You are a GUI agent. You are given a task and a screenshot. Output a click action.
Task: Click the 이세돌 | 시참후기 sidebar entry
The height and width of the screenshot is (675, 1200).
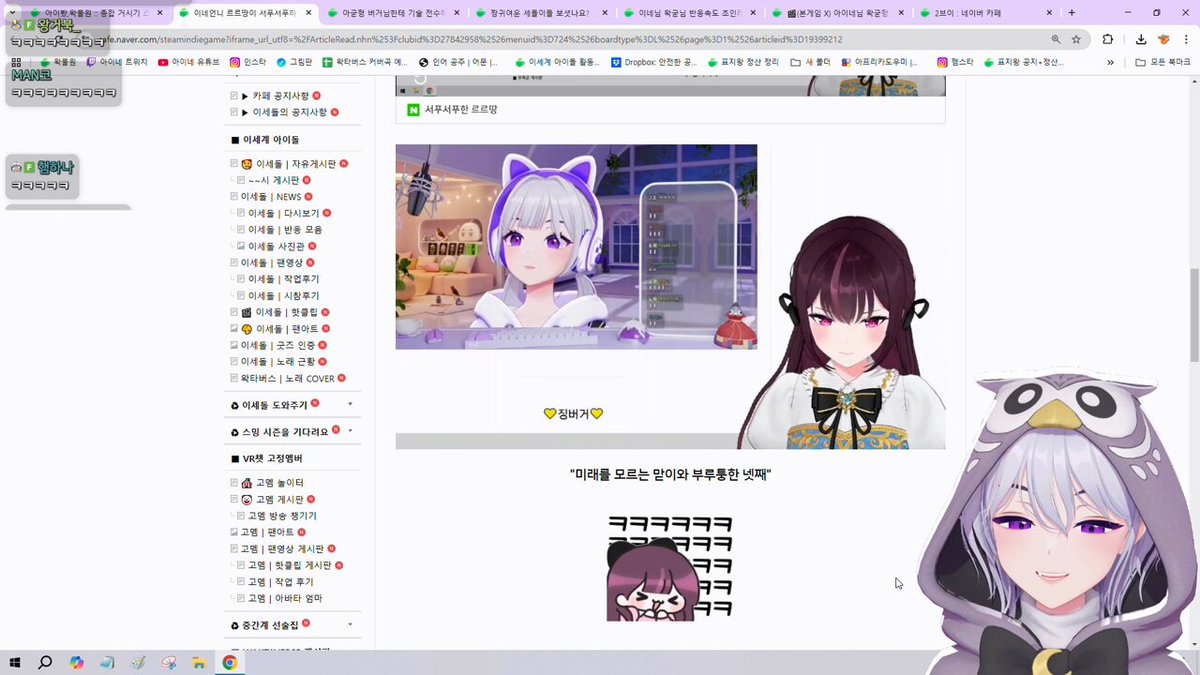[283, 296]
